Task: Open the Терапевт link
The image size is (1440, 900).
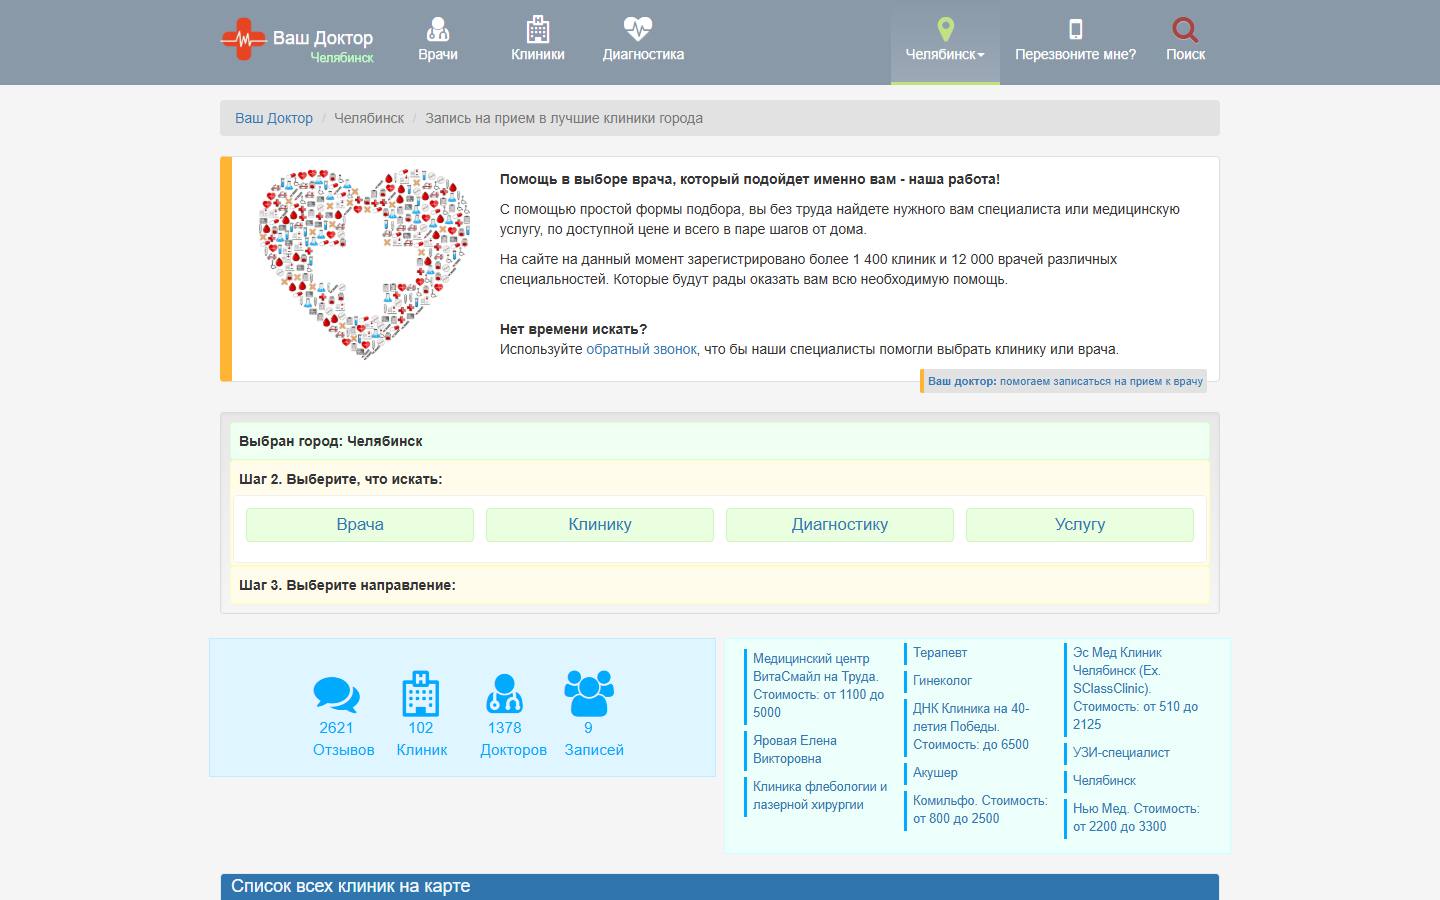Action: click(940, 652)
